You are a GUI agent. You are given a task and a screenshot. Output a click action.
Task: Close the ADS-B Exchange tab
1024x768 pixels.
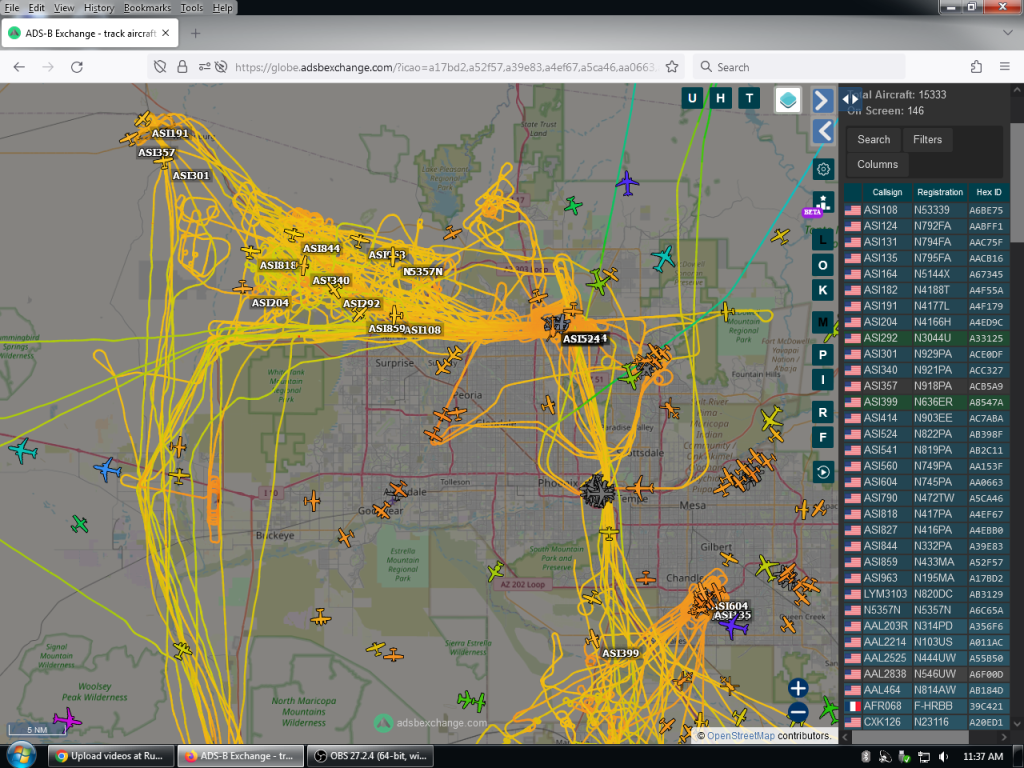pyautogui.click(x=166, y=33)
